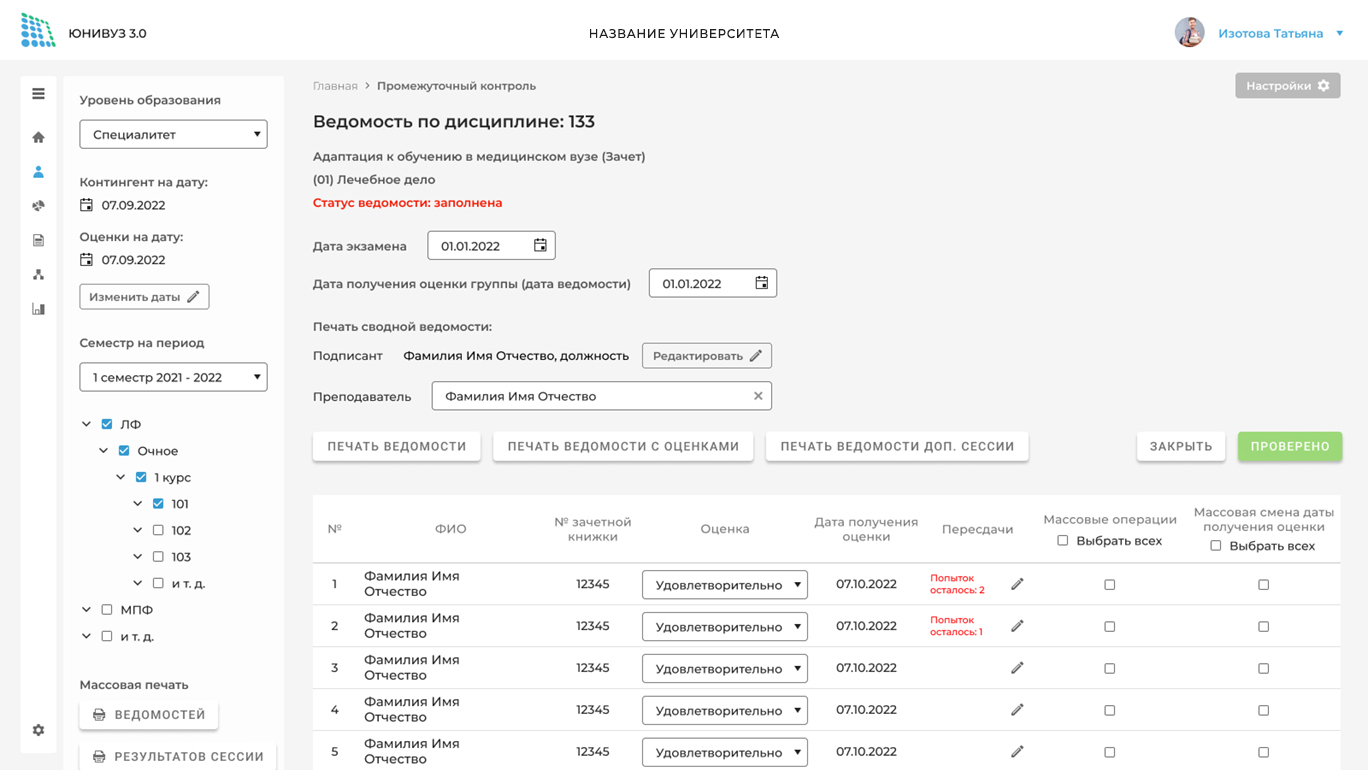
Task: Click the Преподаватель input field
Action: pyautogui.click(x=602, y=396)
